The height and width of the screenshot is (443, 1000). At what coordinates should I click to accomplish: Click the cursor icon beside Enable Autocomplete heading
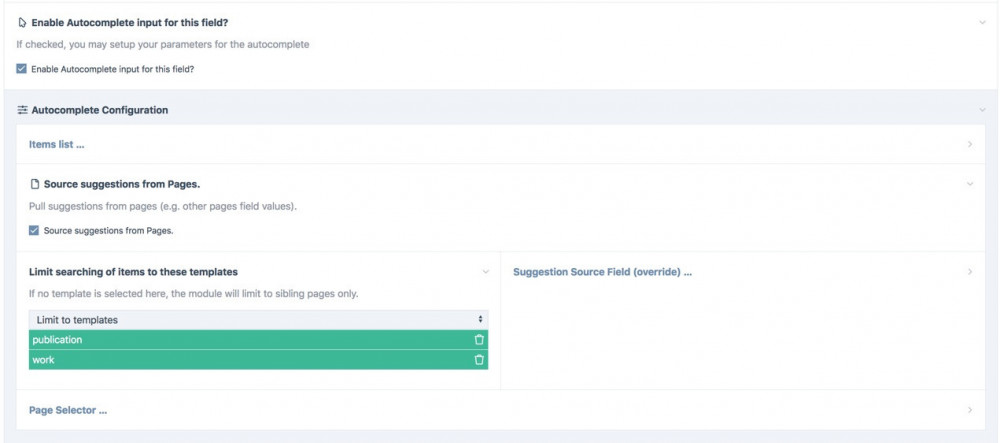[x=23, y=22]
